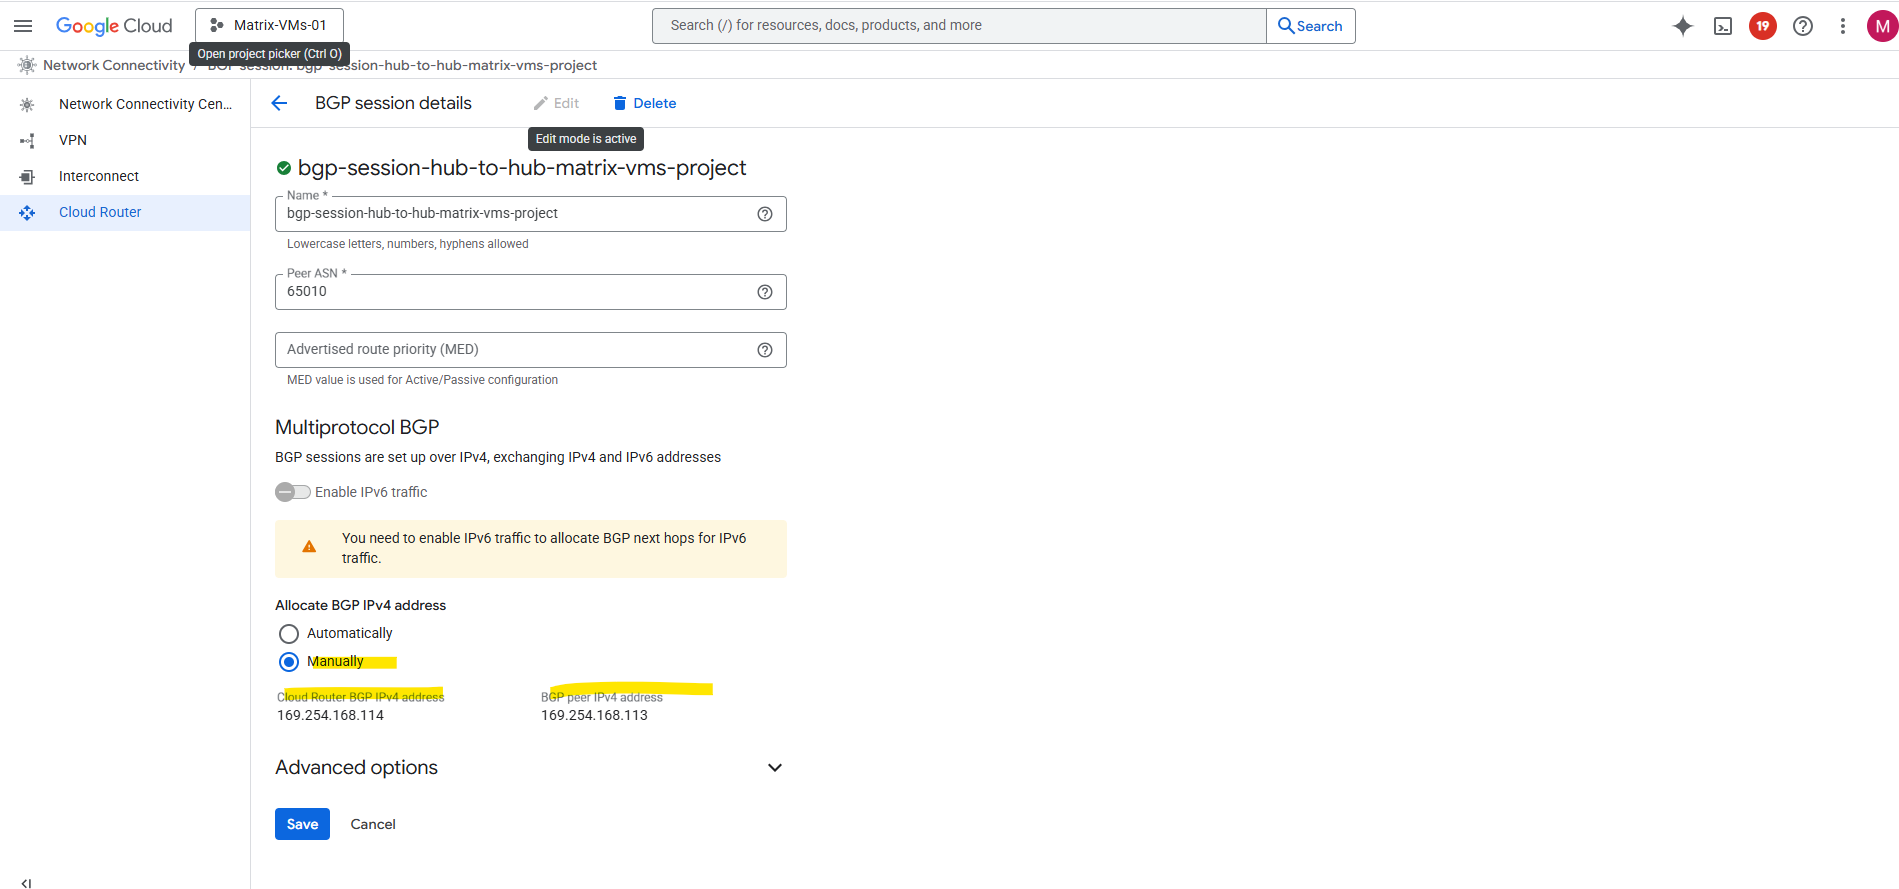Open Interconnect in the sidebar
1899x889 pixels.
coord(125,176)
